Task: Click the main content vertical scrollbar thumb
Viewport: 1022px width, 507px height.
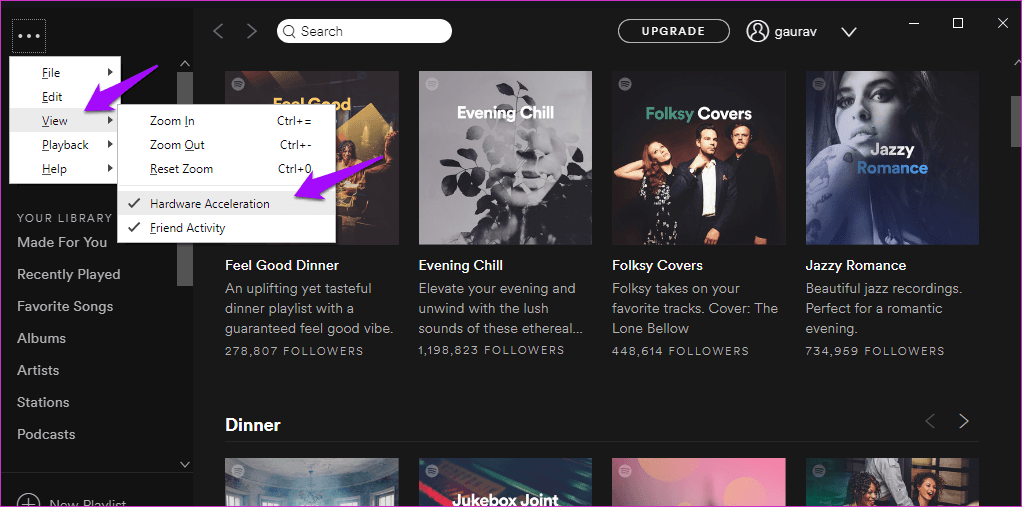Action: [1015, 123]
